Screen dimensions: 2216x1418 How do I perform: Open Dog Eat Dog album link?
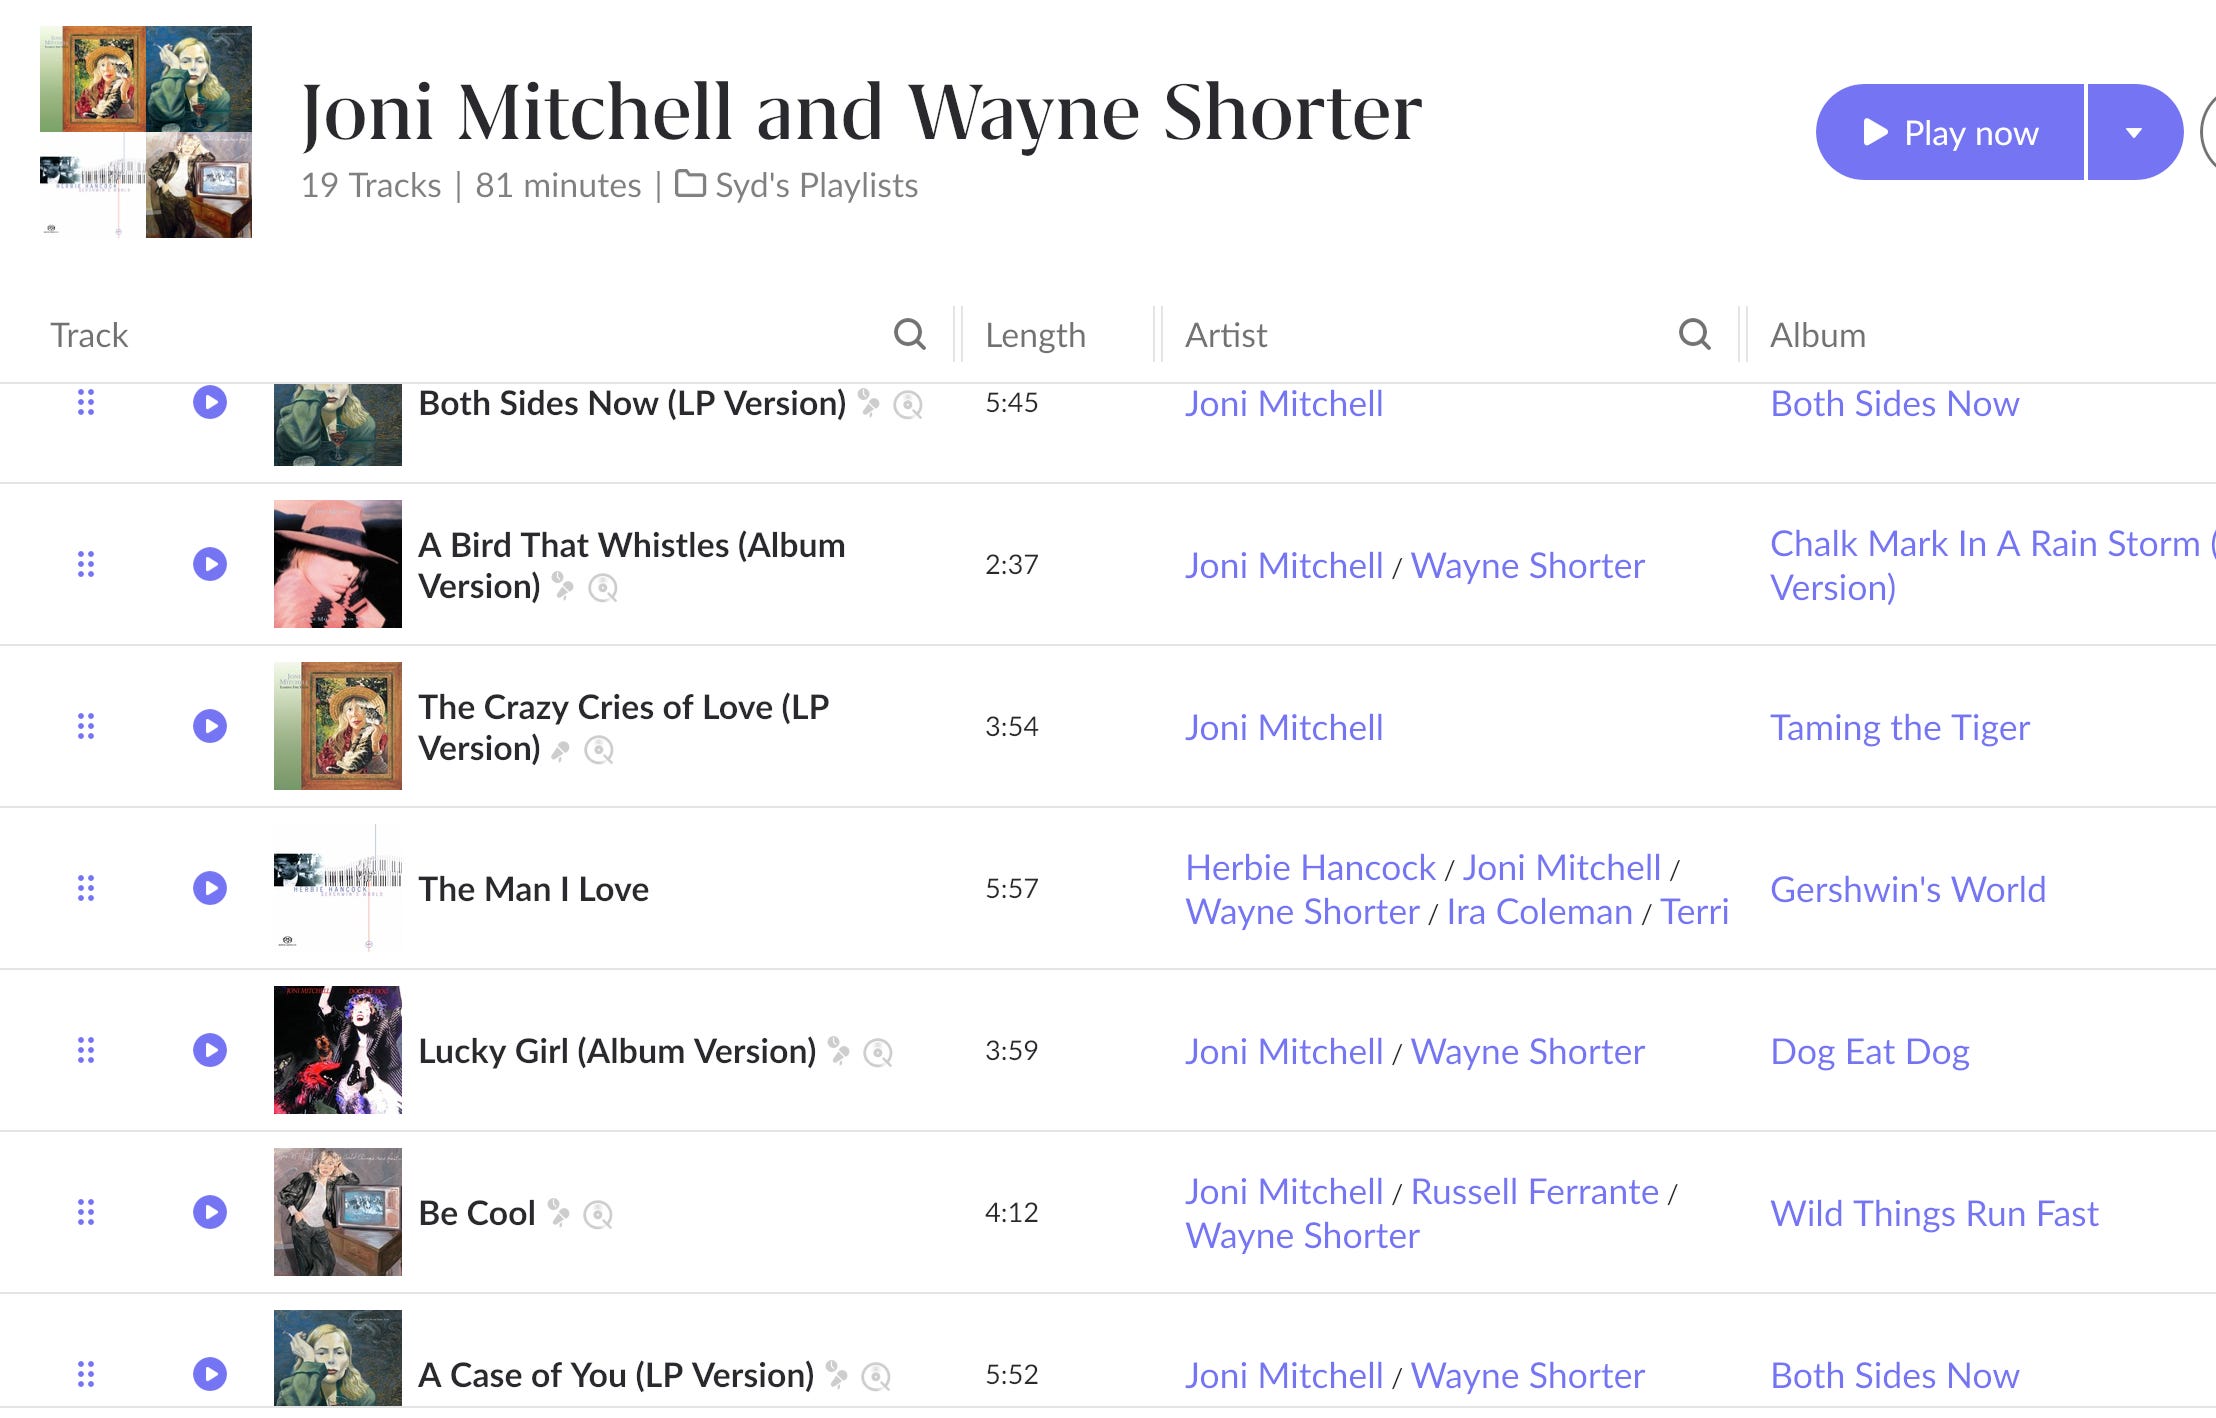coord(1870,1051)
